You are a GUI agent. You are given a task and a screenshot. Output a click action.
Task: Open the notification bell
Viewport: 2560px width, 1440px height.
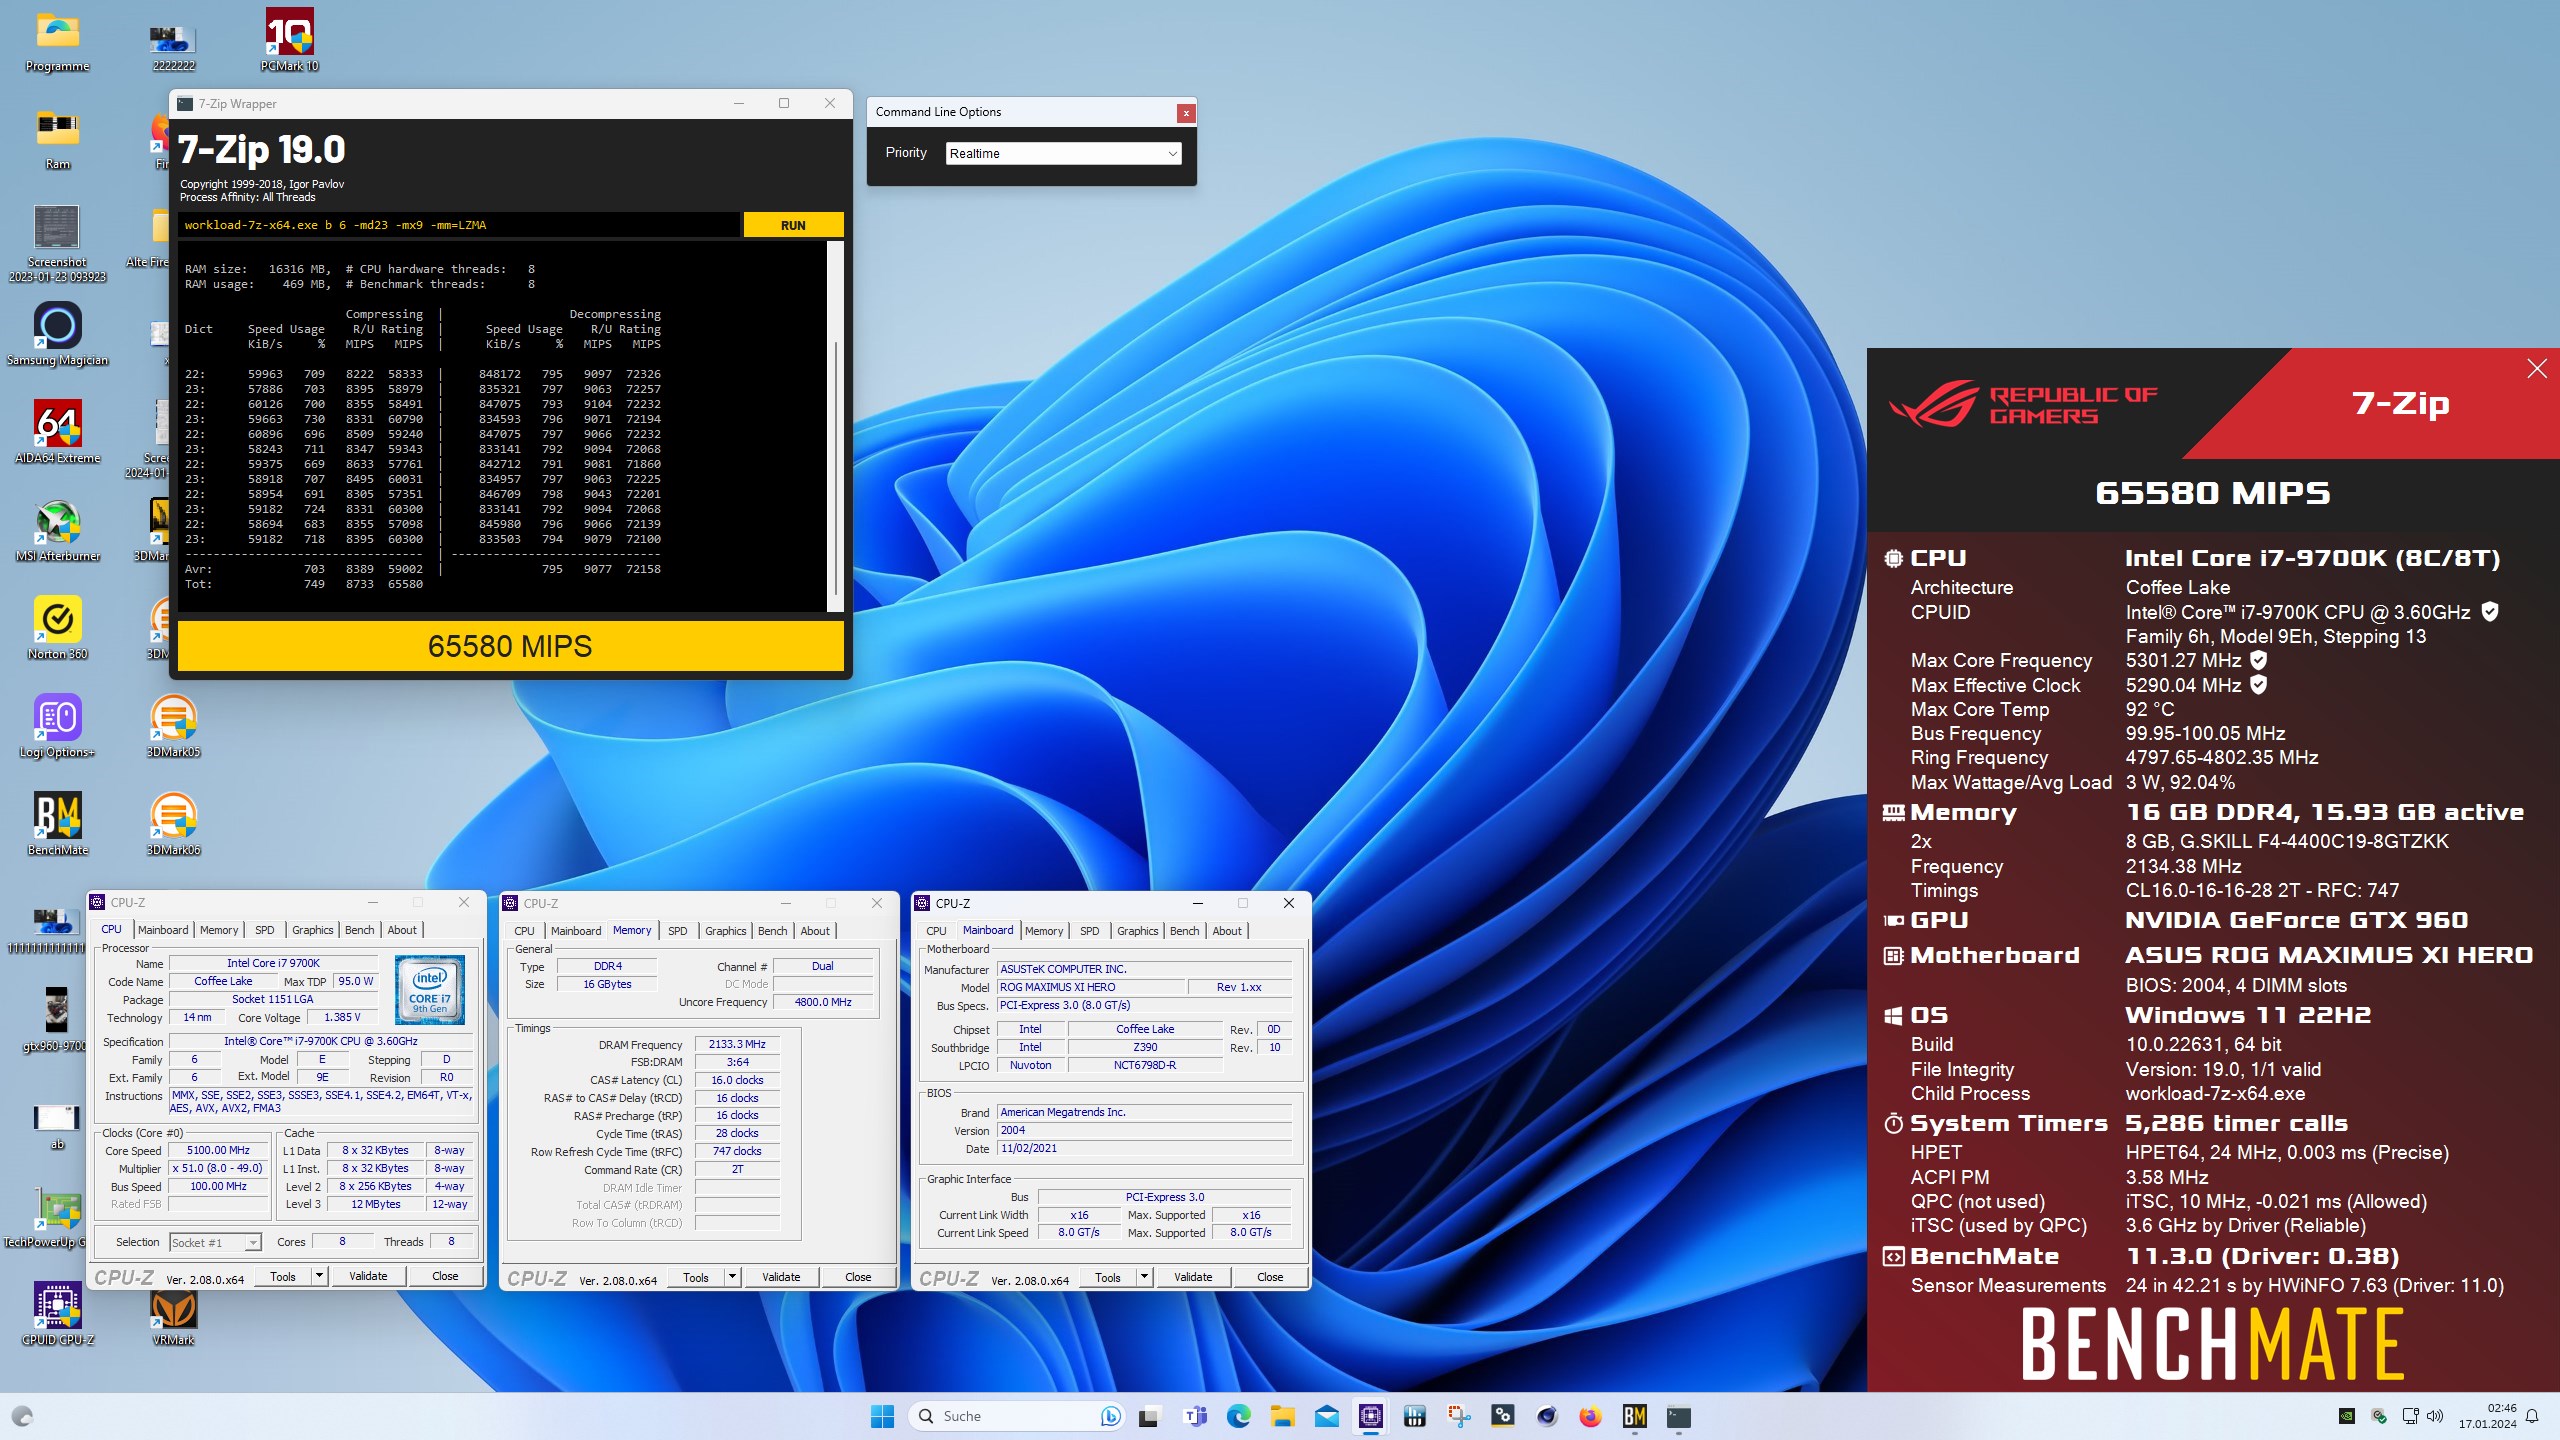[2532, 1416]
